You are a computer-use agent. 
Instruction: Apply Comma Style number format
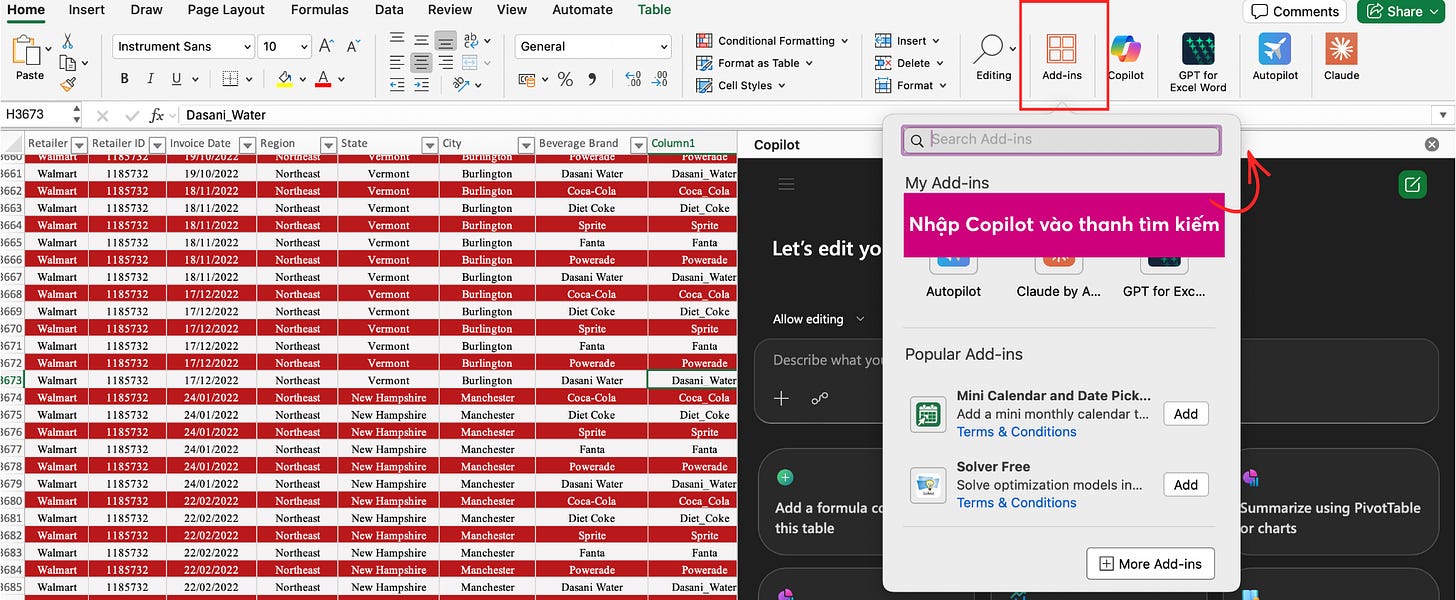tap(594, 80)
